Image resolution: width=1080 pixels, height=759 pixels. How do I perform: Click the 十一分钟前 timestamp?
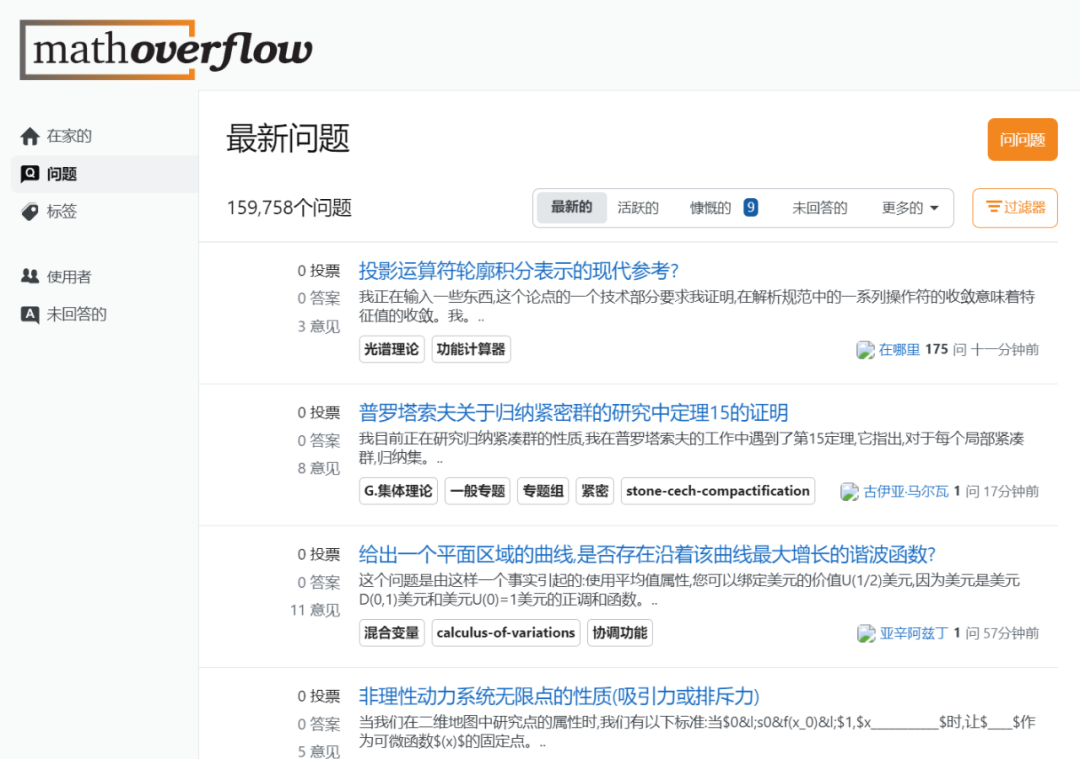(1004, 350)
